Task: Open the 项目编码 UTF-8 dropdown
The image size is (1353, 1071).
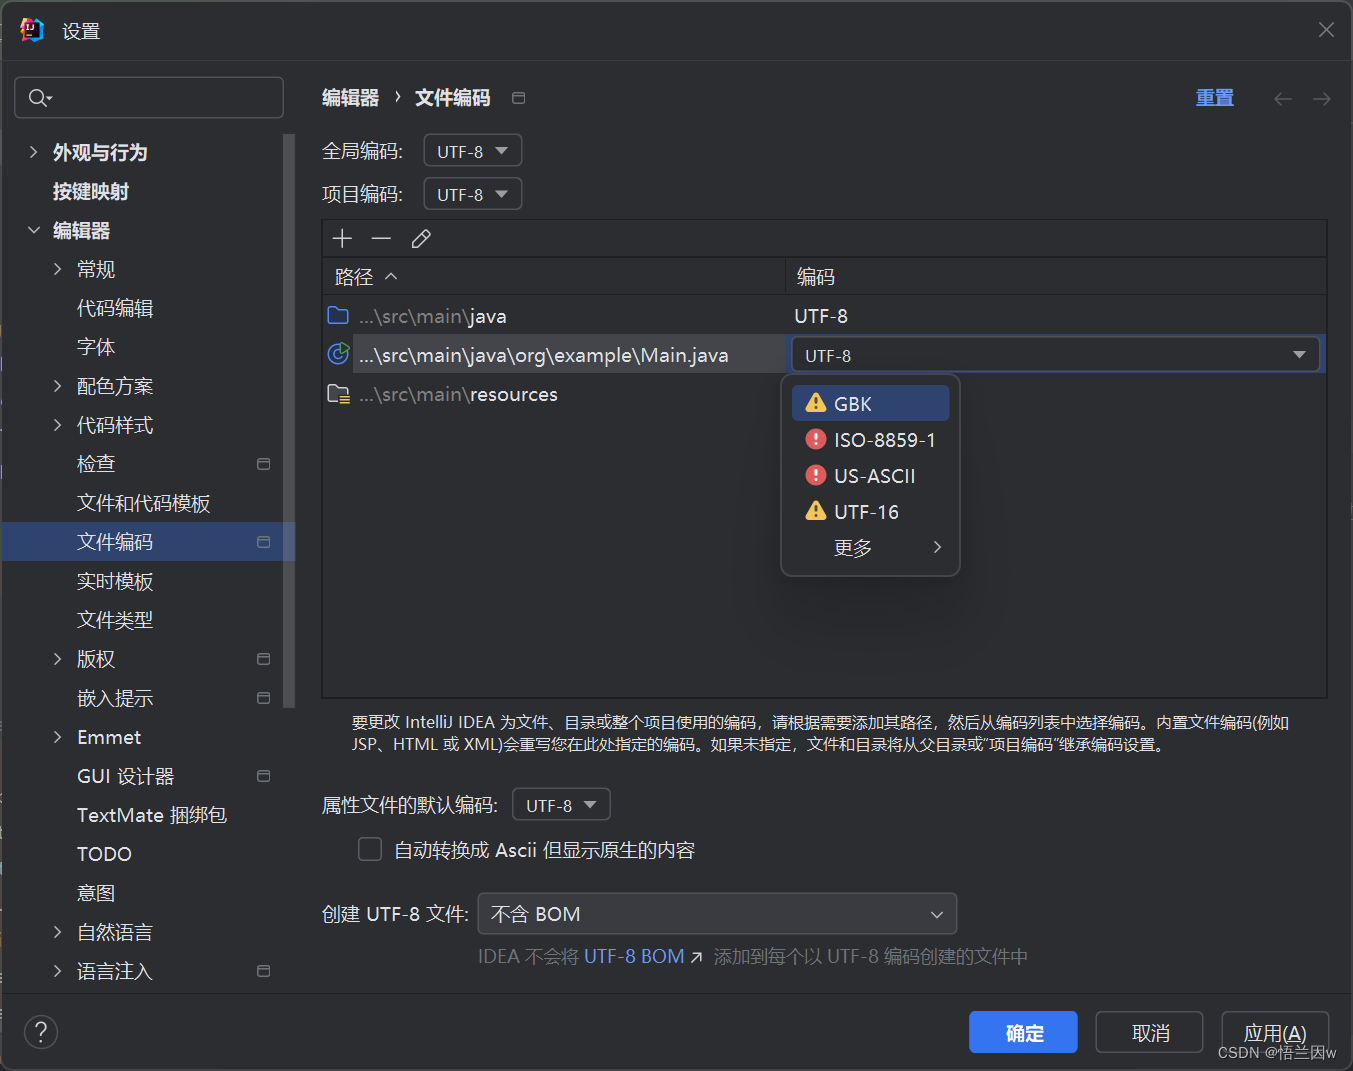Action: [x=473, y=194]
